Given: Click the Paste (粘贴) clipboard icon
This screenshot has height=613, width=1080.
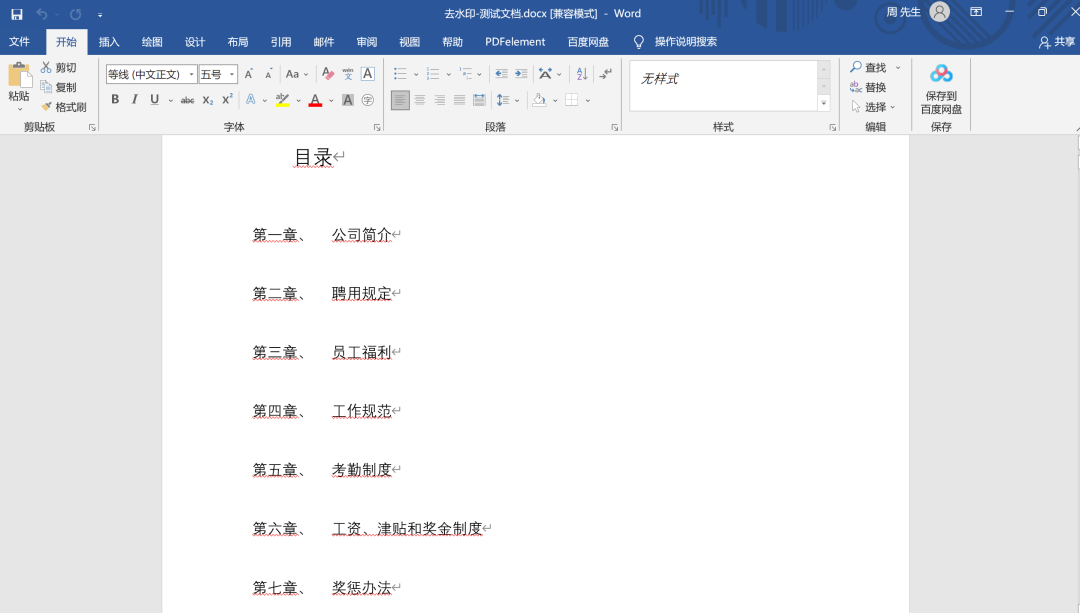Looking at the screenshot, I should click(x=19, y=76).
